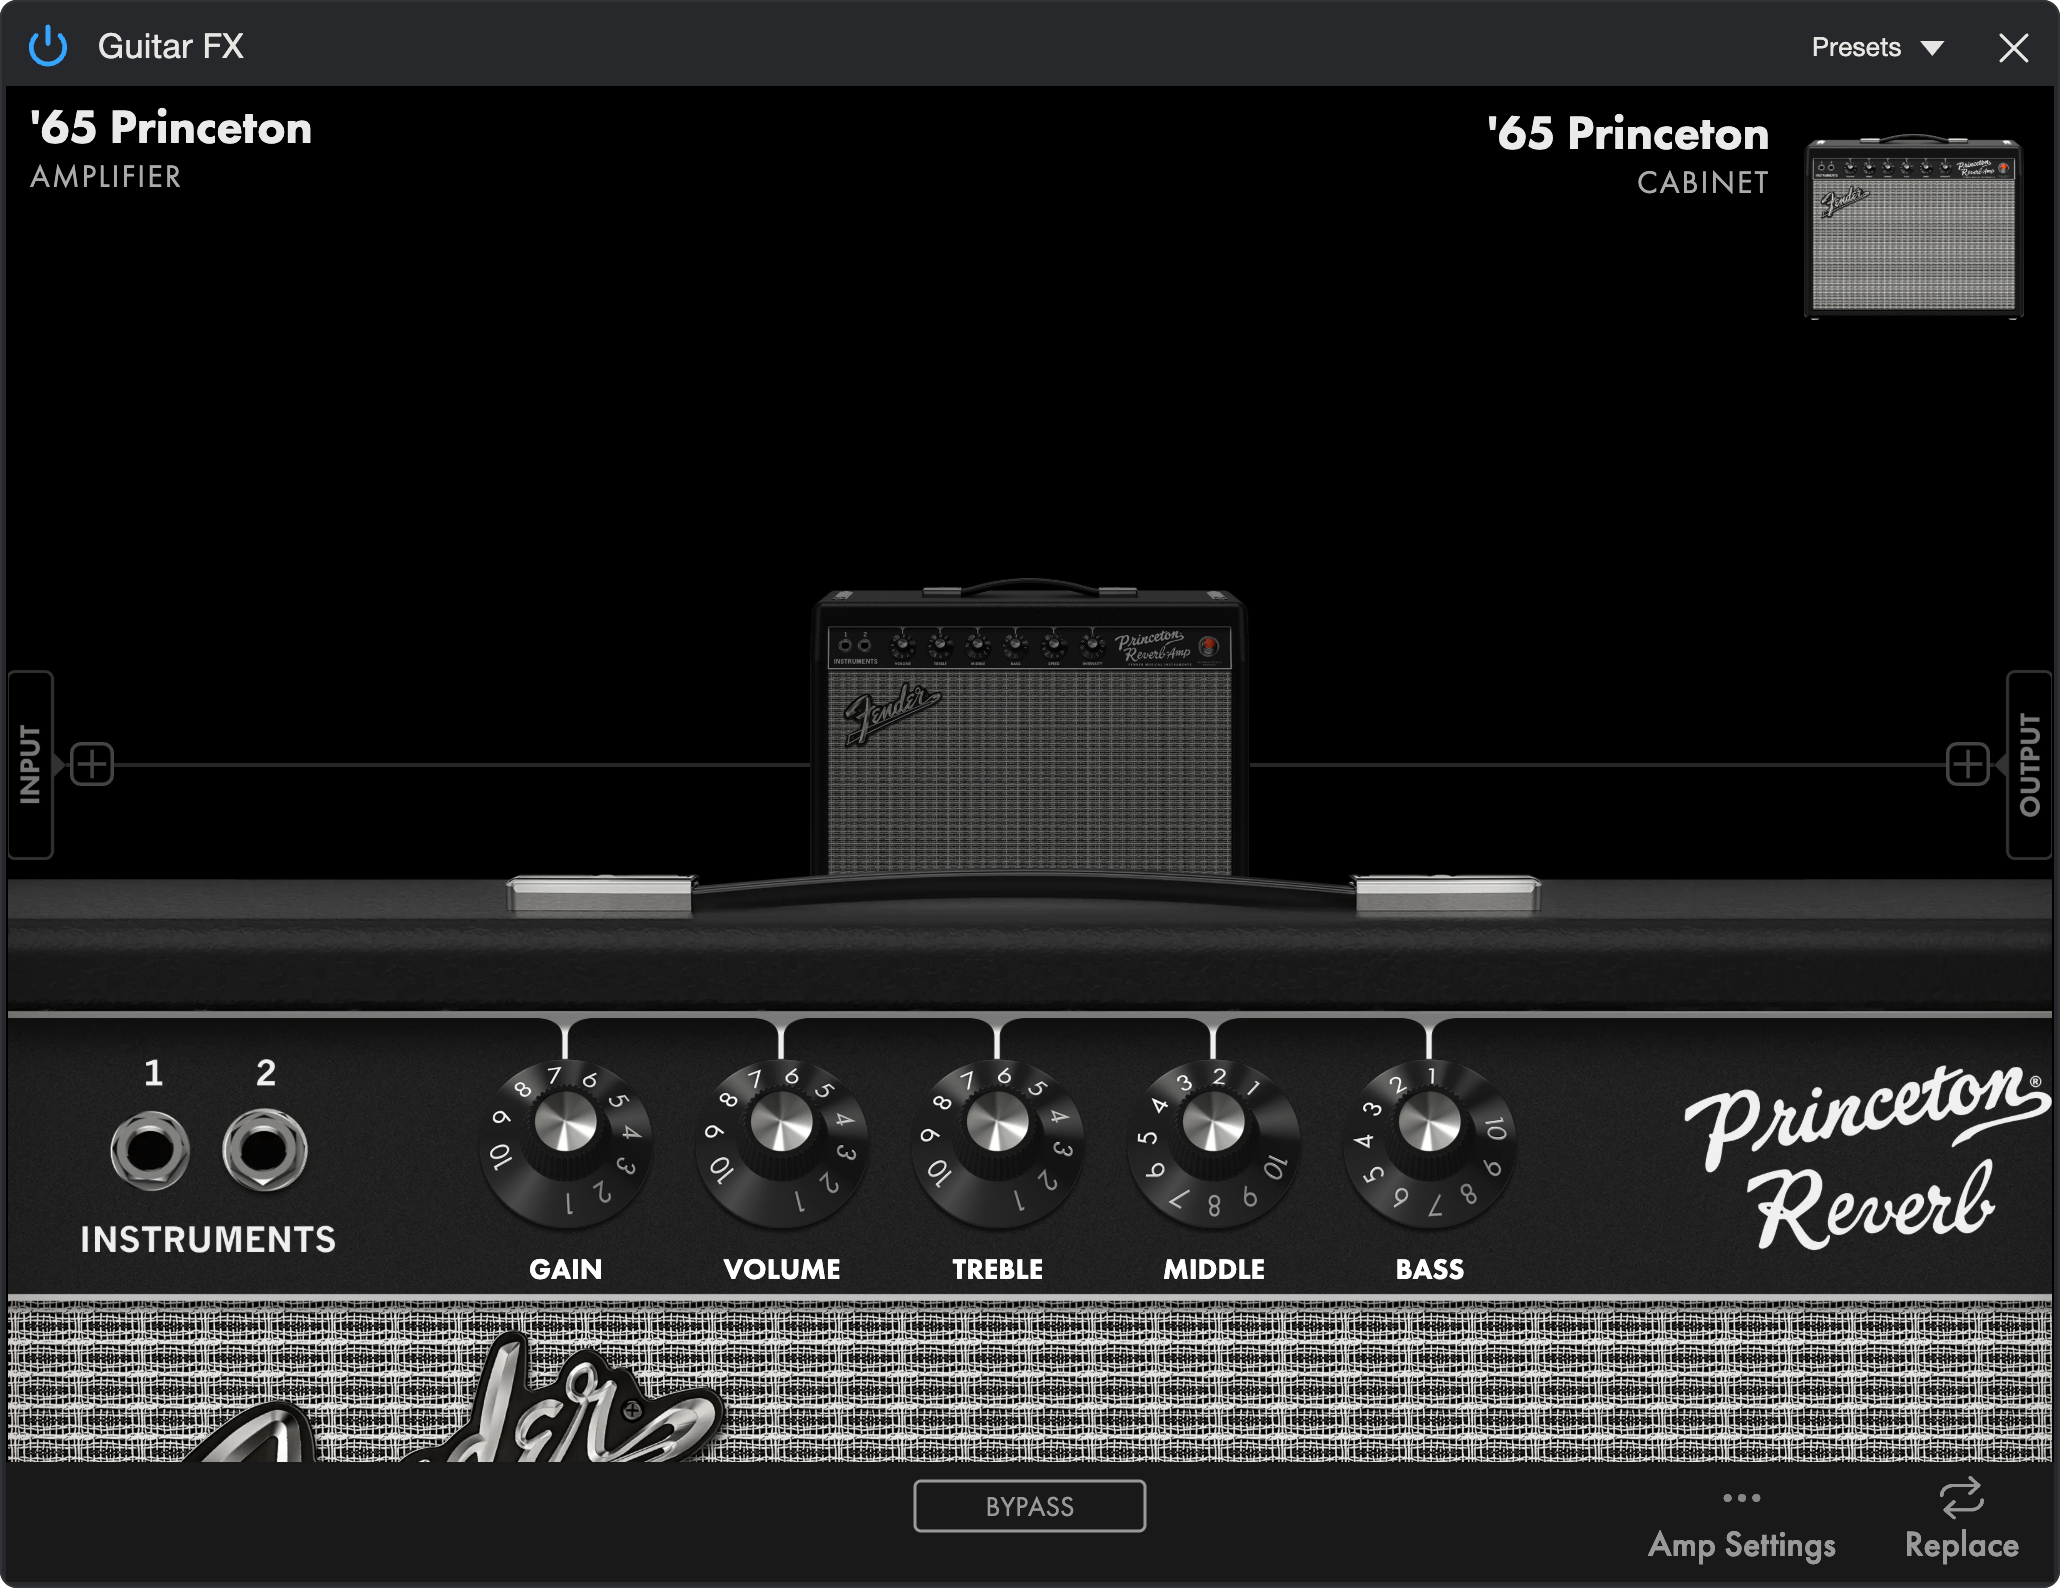This screenshot has width=2060, height=1588.
Task: Toggle the Guitar FX power icon
Action: pyautogui.click(x=47, y=47)
